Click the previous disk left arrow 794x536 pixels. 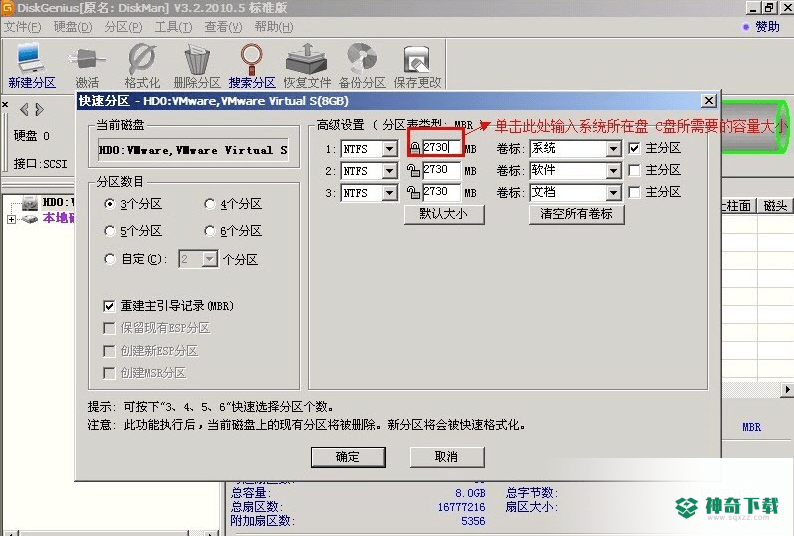pos(24,109)
